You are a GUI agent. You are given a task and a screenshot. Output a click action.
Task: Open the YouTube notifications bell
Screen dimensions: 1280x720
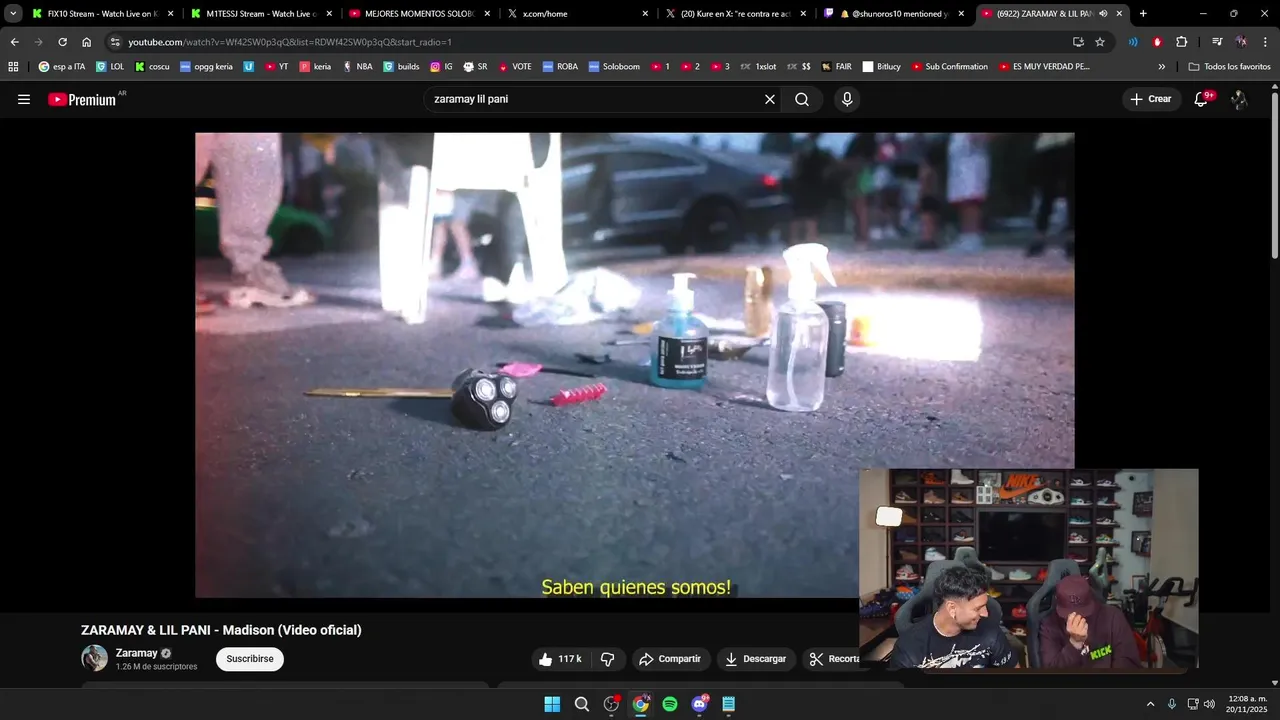pyautogui.click(x=1201, y=99)
